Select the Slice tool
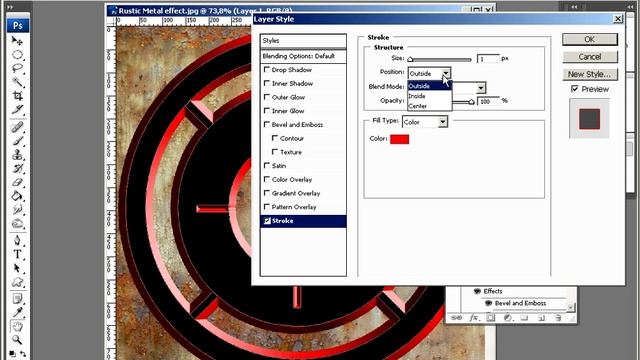 click(x=17, y=109)
